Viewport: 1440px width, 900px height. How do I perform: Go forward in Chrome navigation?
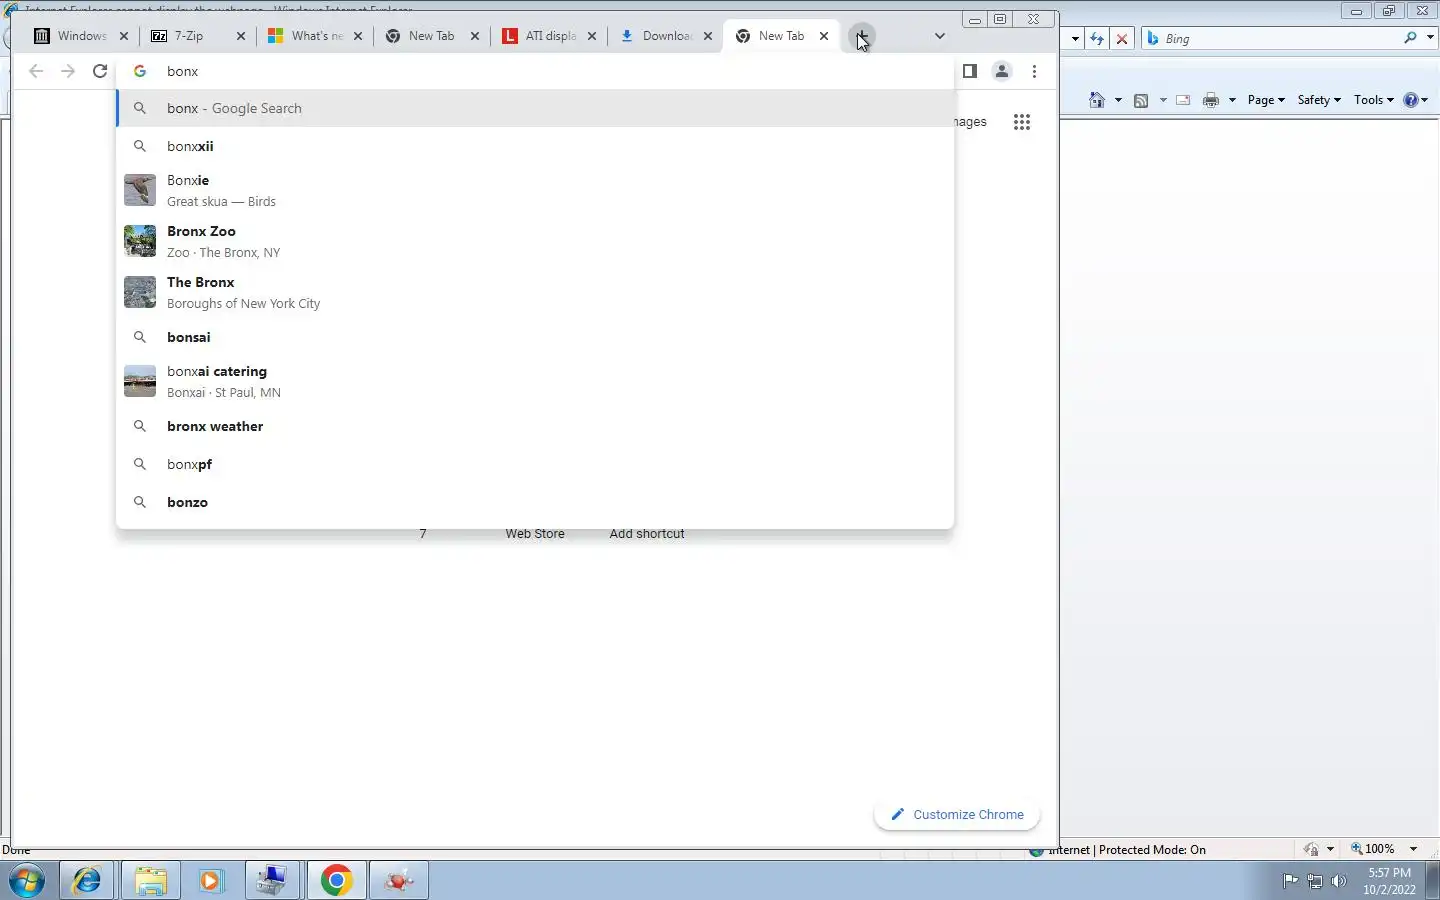[x=68, y=71]
